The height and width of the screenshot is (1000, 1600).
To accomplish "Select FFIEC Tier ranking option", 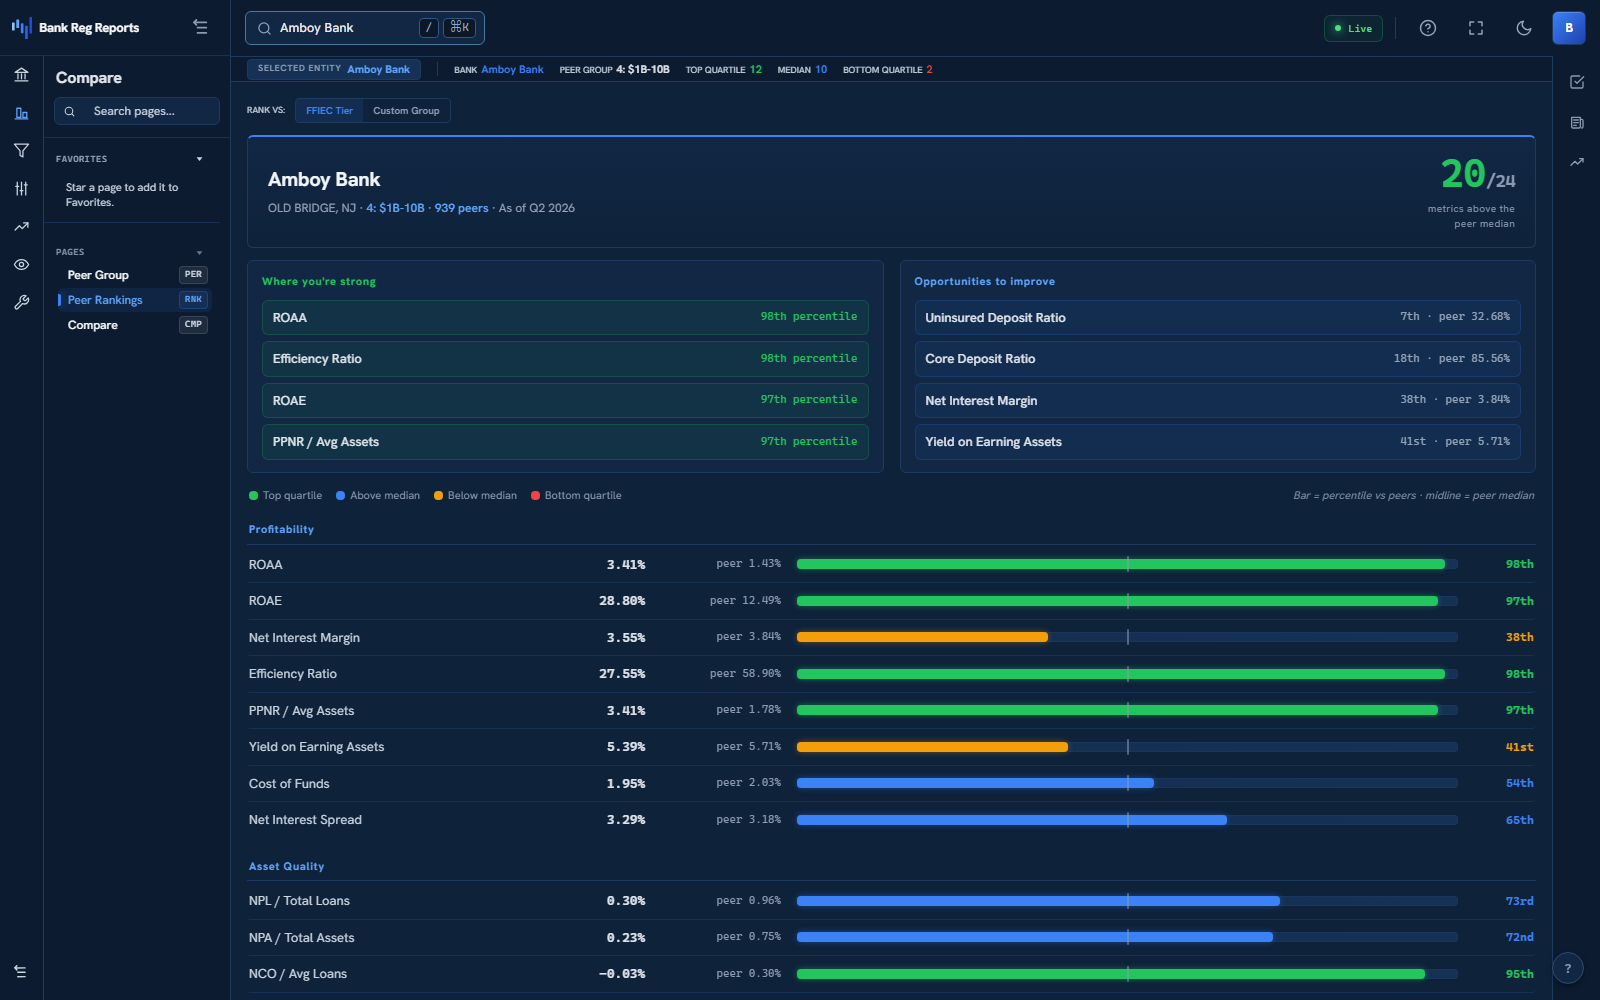I will [x=329, y=111].
